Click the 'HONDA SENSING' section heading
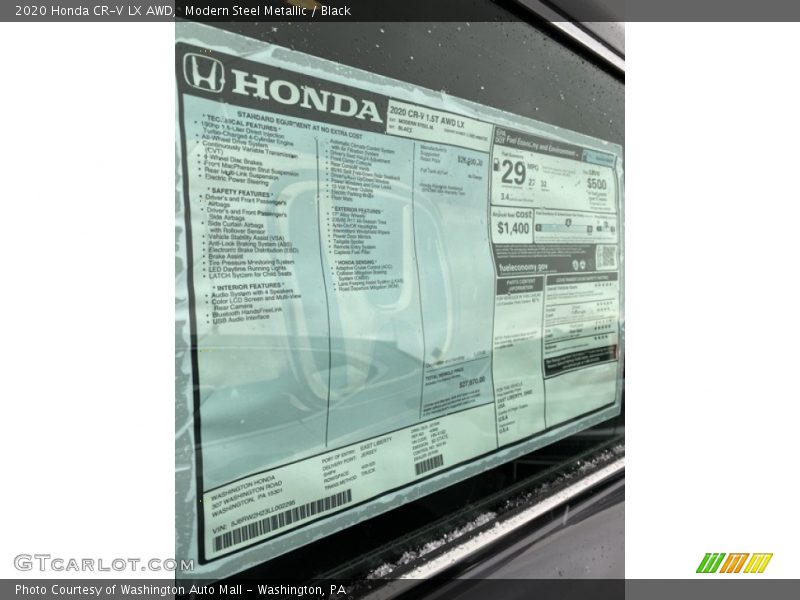Image resolution: width=800 pixels, height=600 pixels. (x=357, y=262)
